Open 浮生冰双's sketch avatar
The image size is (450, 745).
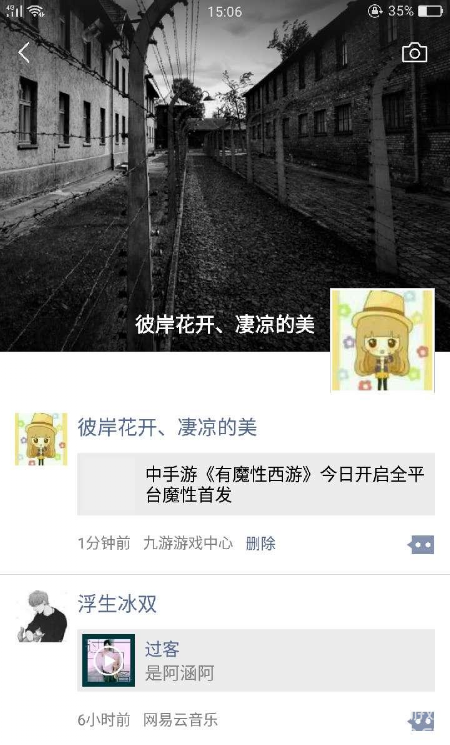click(x=41, y=616)
